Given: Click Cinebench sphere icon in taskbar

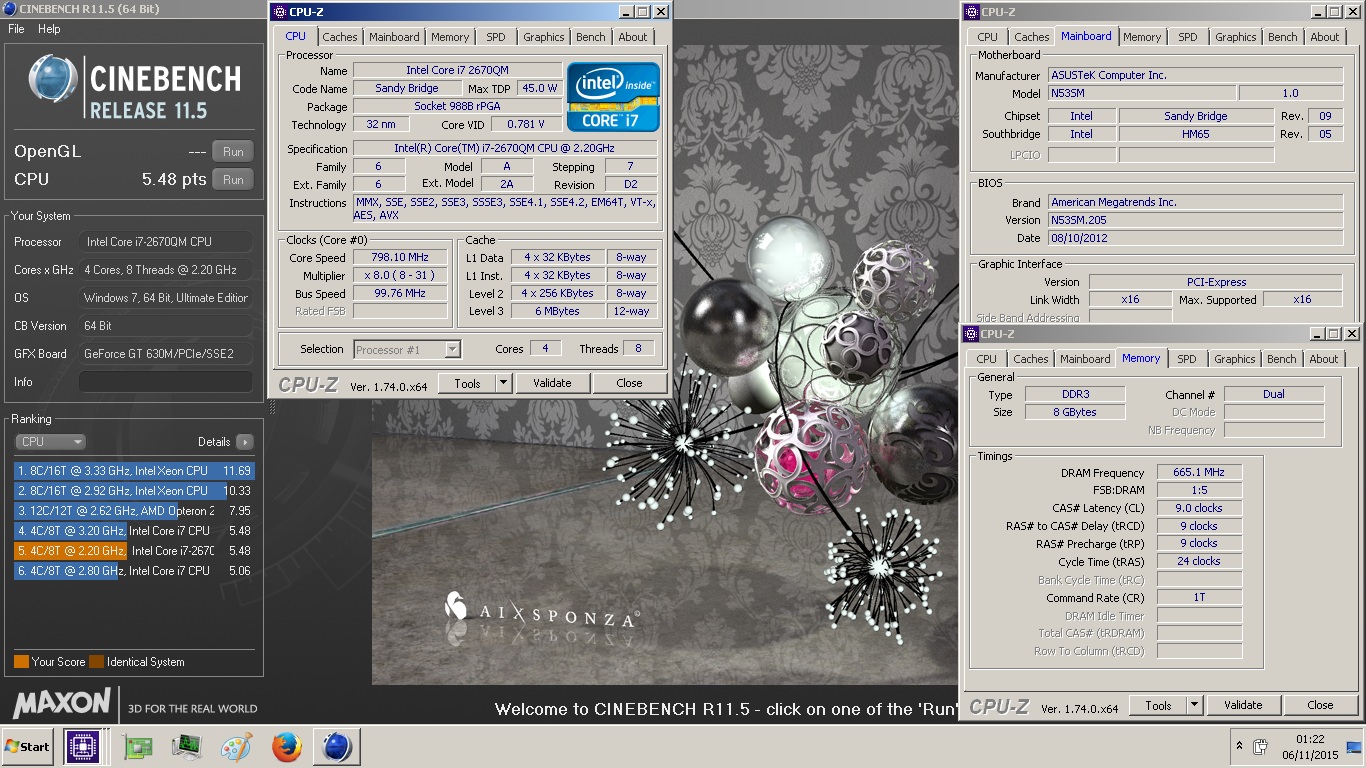Looking at the screenshot, I should [x=337, y=747].
